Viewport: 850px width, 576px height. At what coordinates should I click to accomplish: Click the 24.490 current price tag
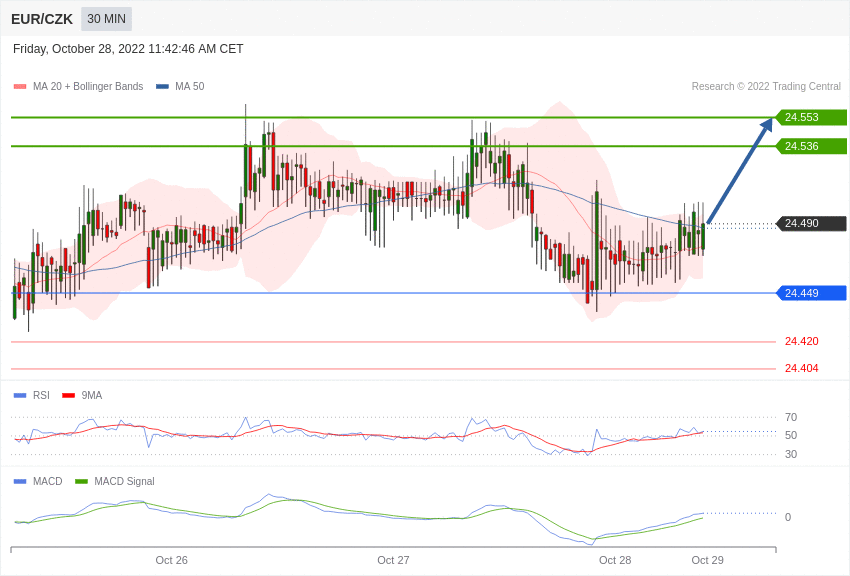pos(812,223)
